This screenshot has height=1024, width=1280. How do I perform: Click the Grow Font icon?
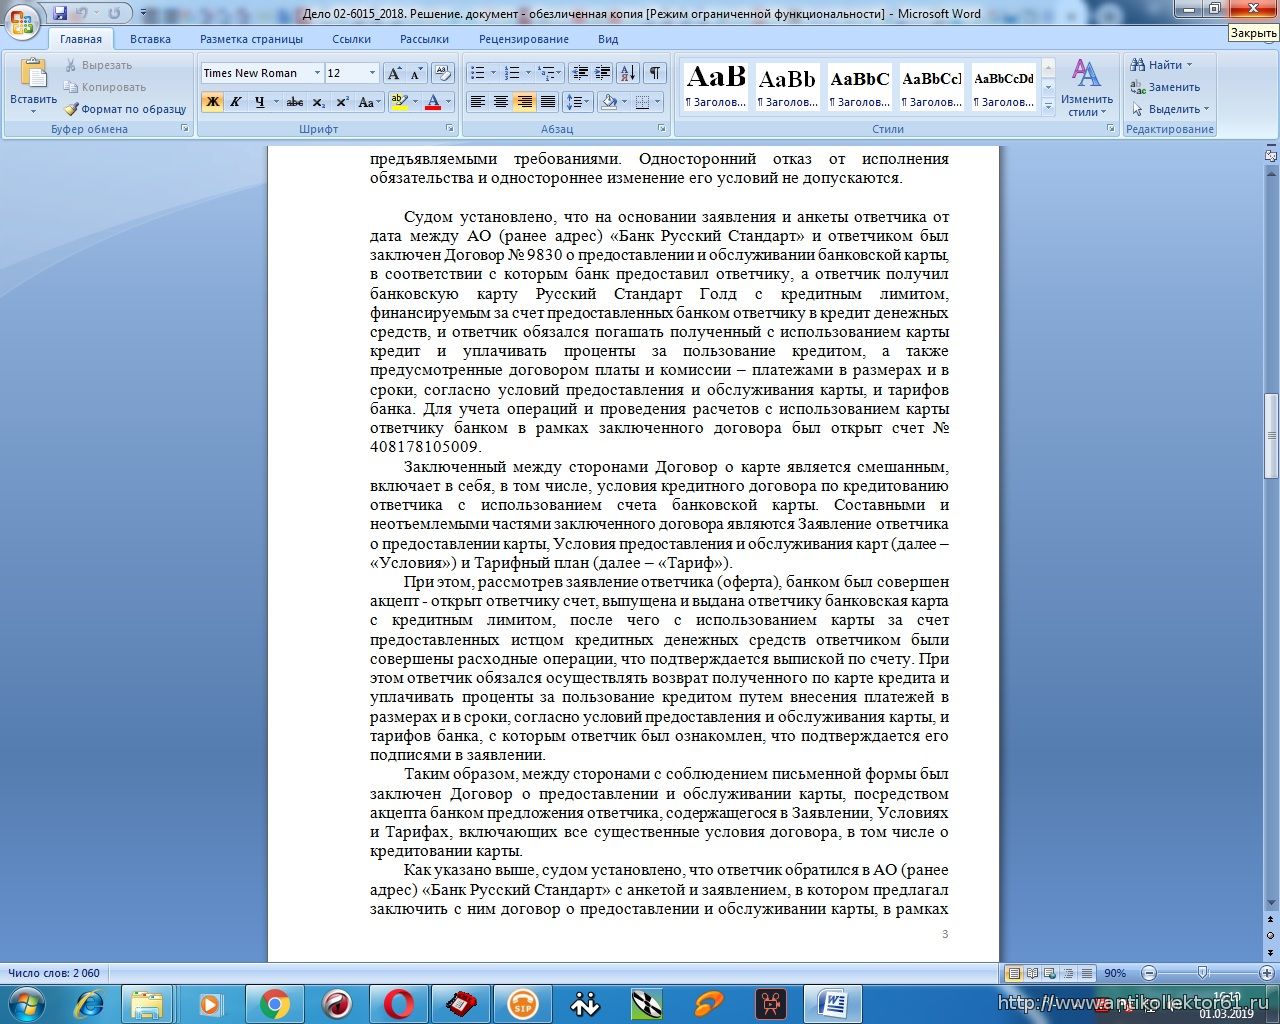pyautogui.click(x=394, y=73)
